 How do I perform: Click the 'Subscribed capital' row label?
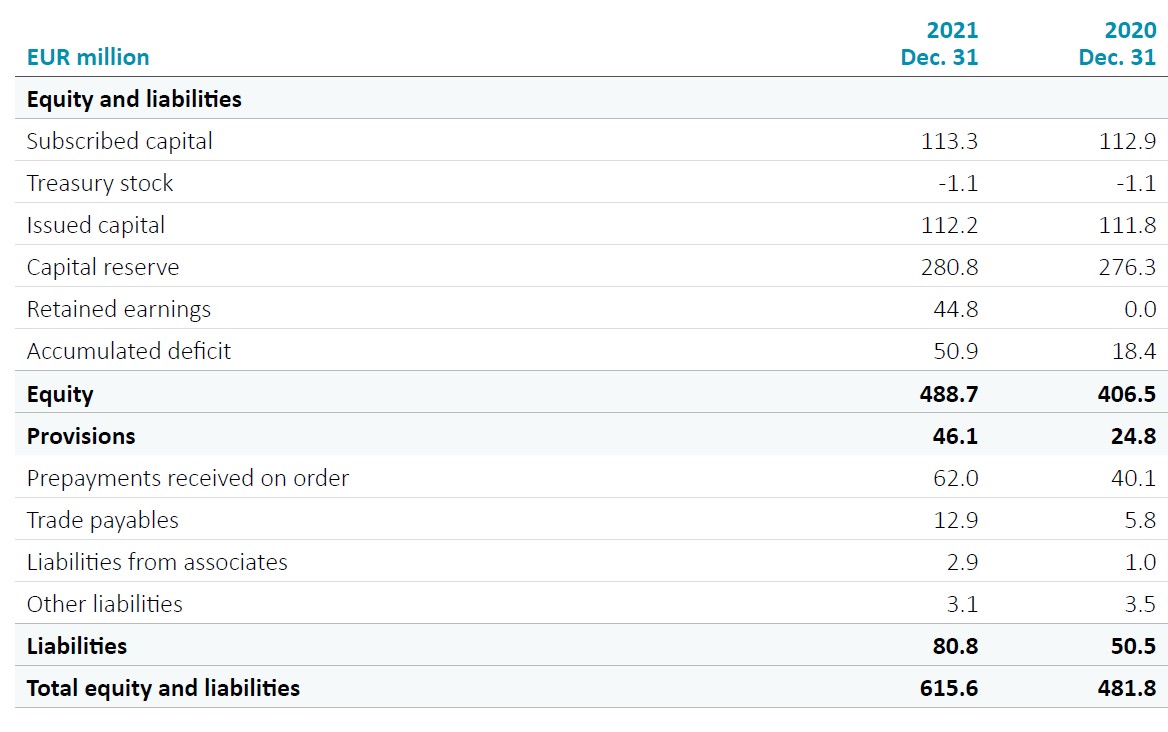click(120, 141)
